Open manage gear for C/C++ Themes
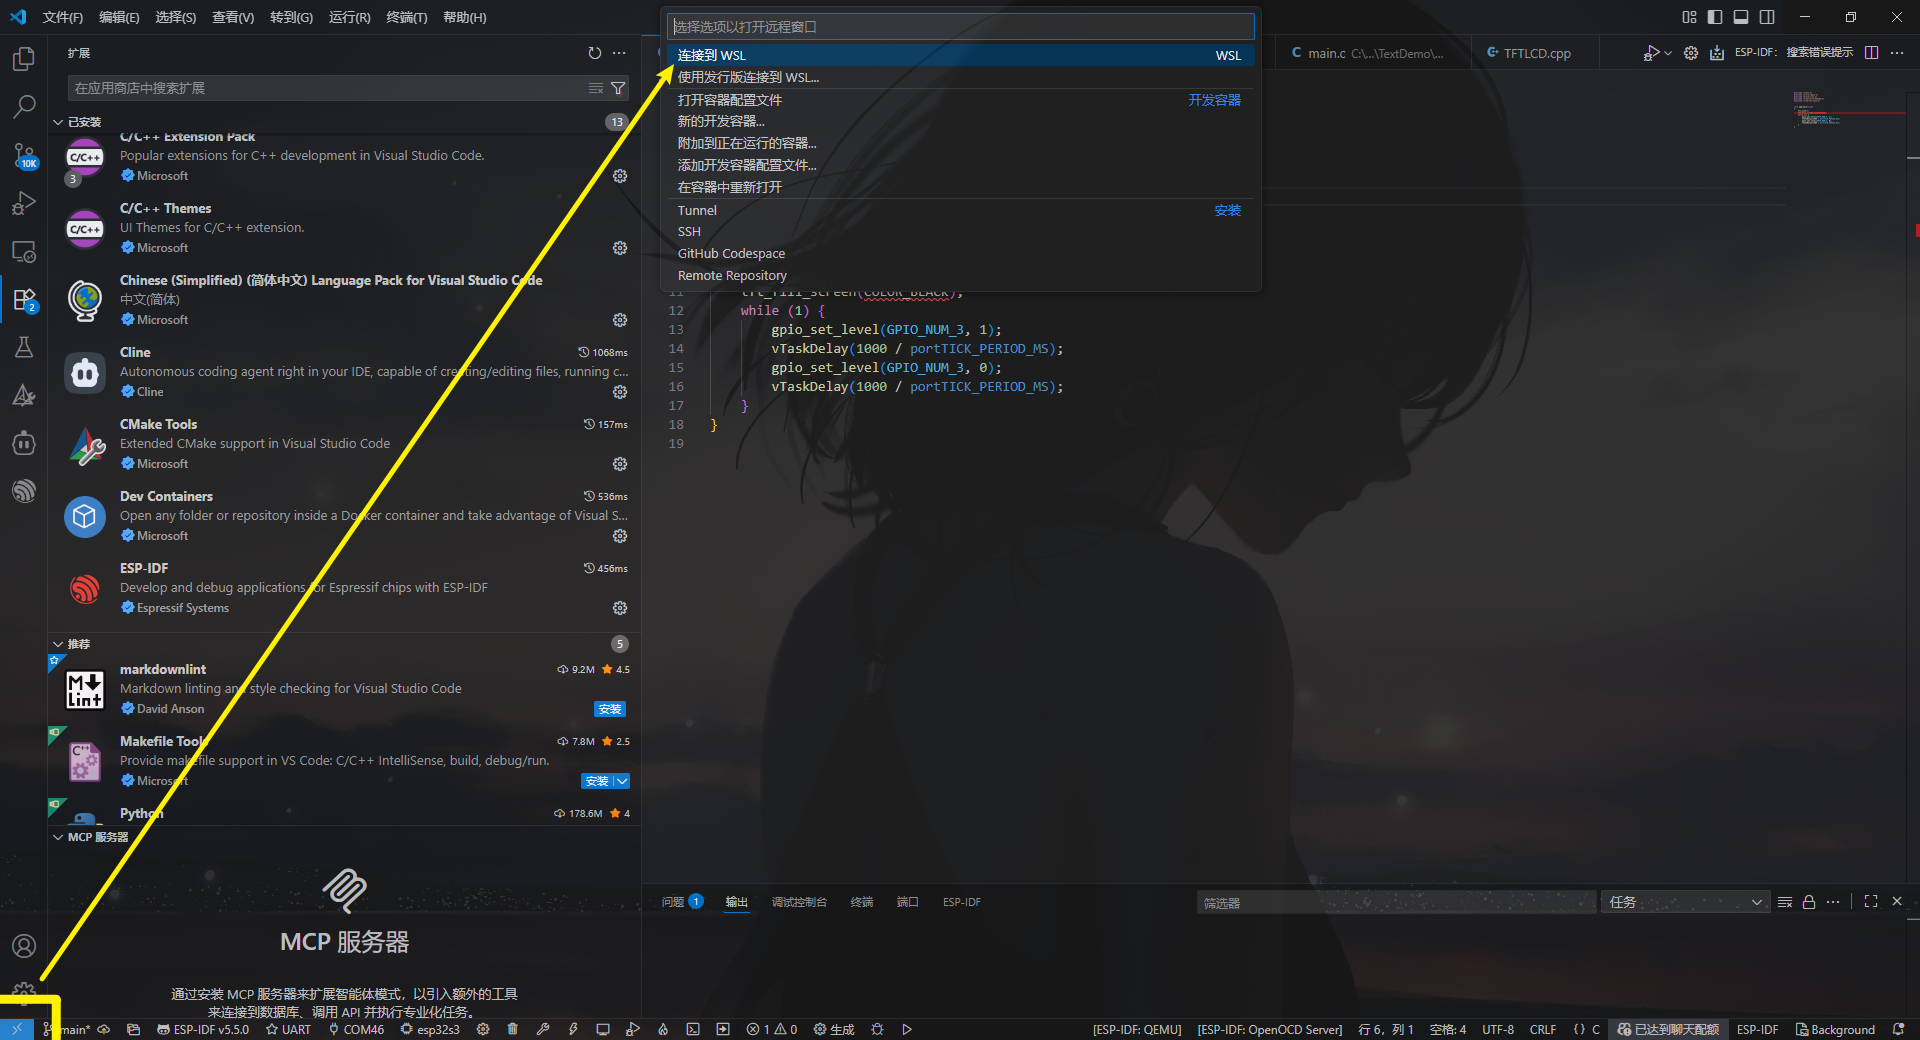The height and width of the screenshot is (1040, 1920). [620, 248]
